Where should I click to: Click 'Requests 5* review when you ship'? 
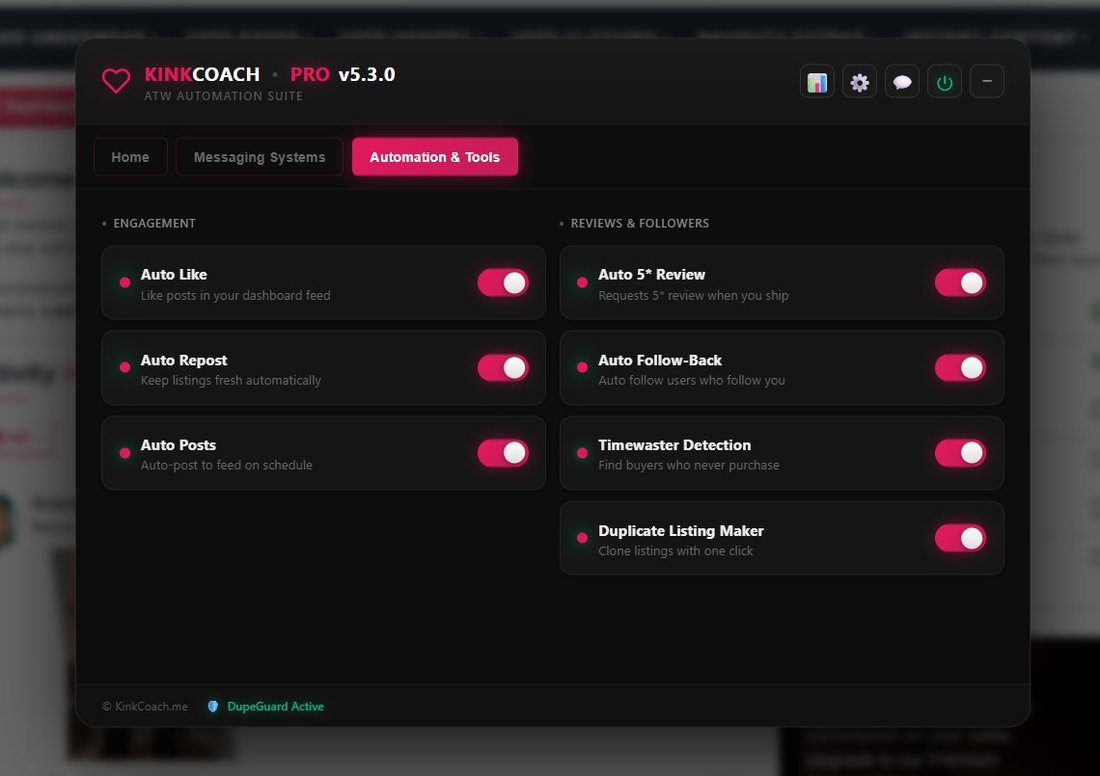coord(693,295)
